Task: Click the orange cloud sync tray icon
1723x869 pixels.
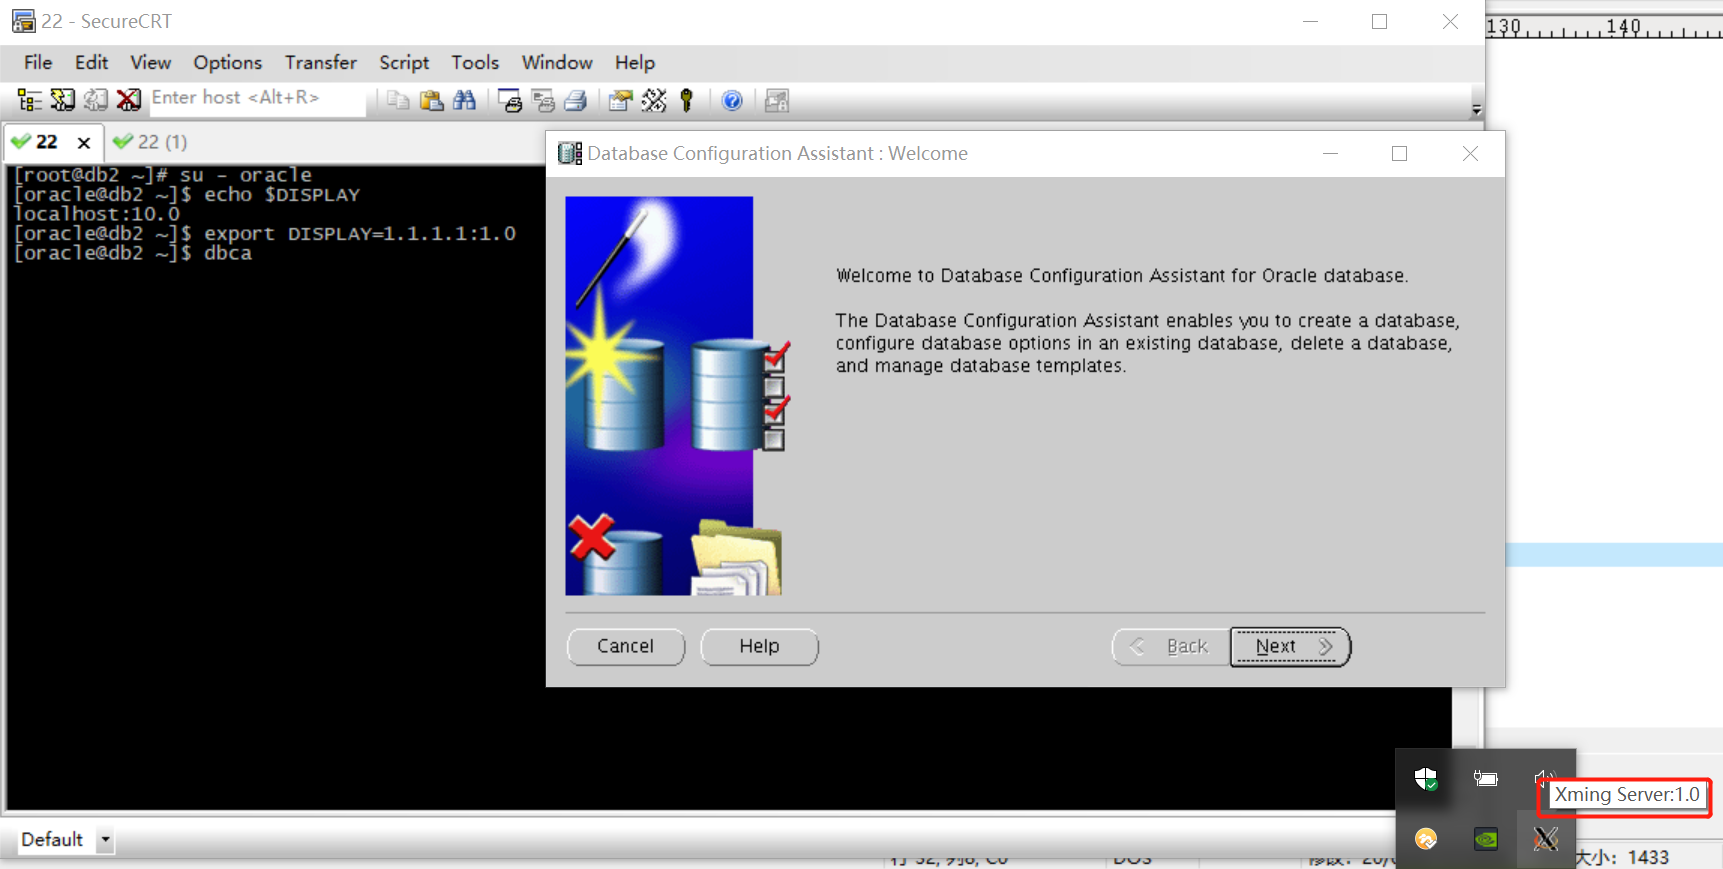Action: pyautogui.click(x=1426, y=838)
